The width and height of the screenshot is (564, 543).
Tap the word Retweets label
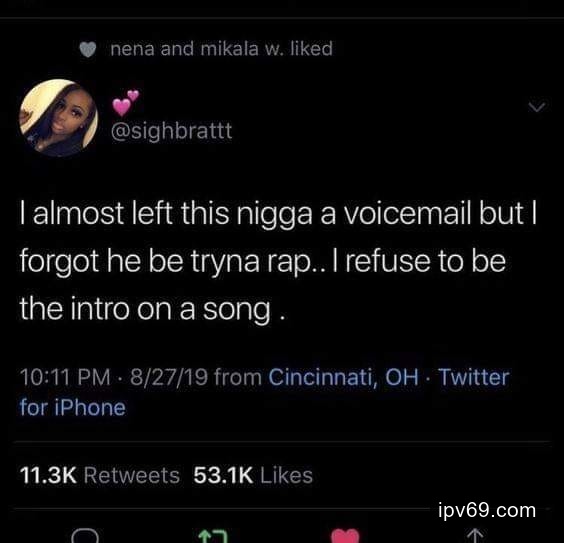[x=132, y=475]
